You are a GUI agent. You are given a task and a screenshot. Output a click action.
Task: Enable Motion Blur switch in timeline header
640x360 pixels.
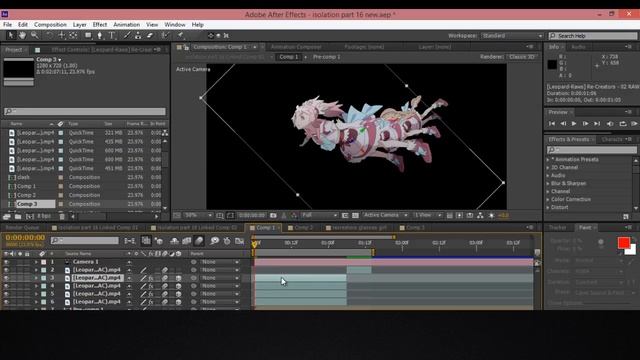pos(199,241)
